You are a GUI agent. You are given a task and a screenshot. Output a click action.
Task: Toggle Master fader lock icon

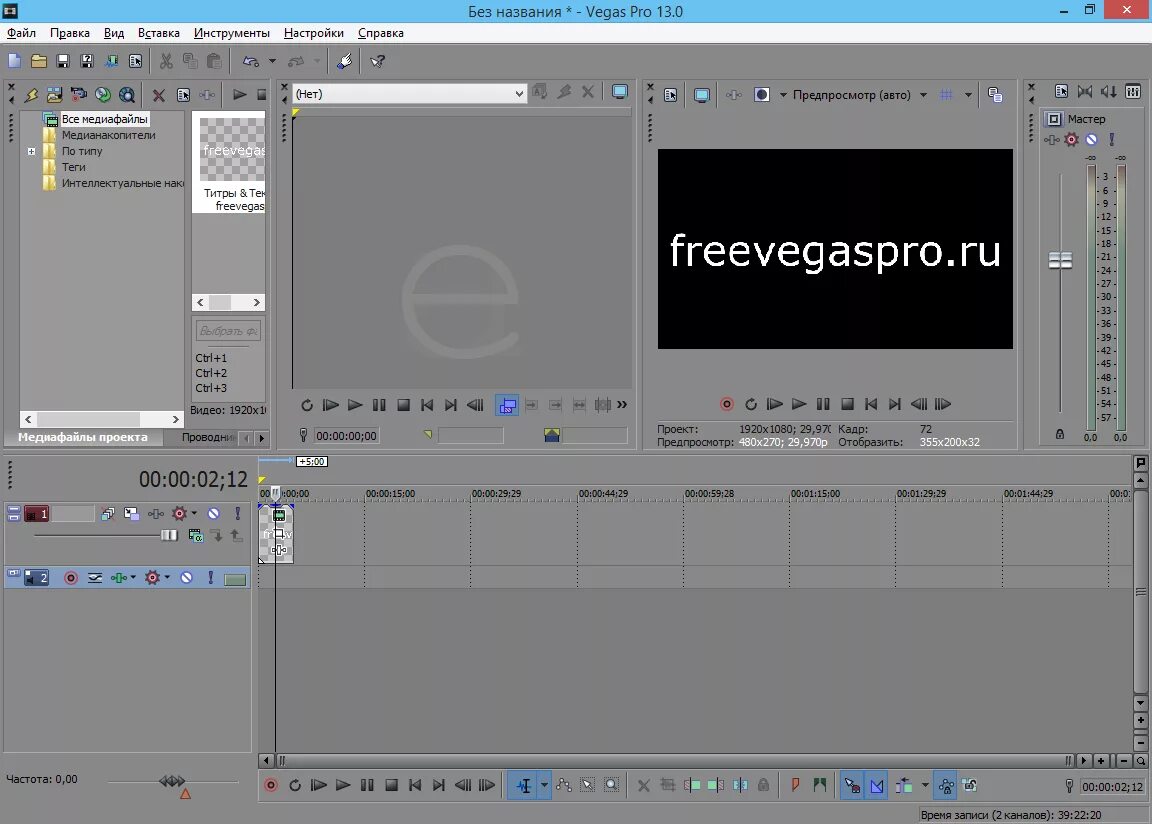[1059, 434]
